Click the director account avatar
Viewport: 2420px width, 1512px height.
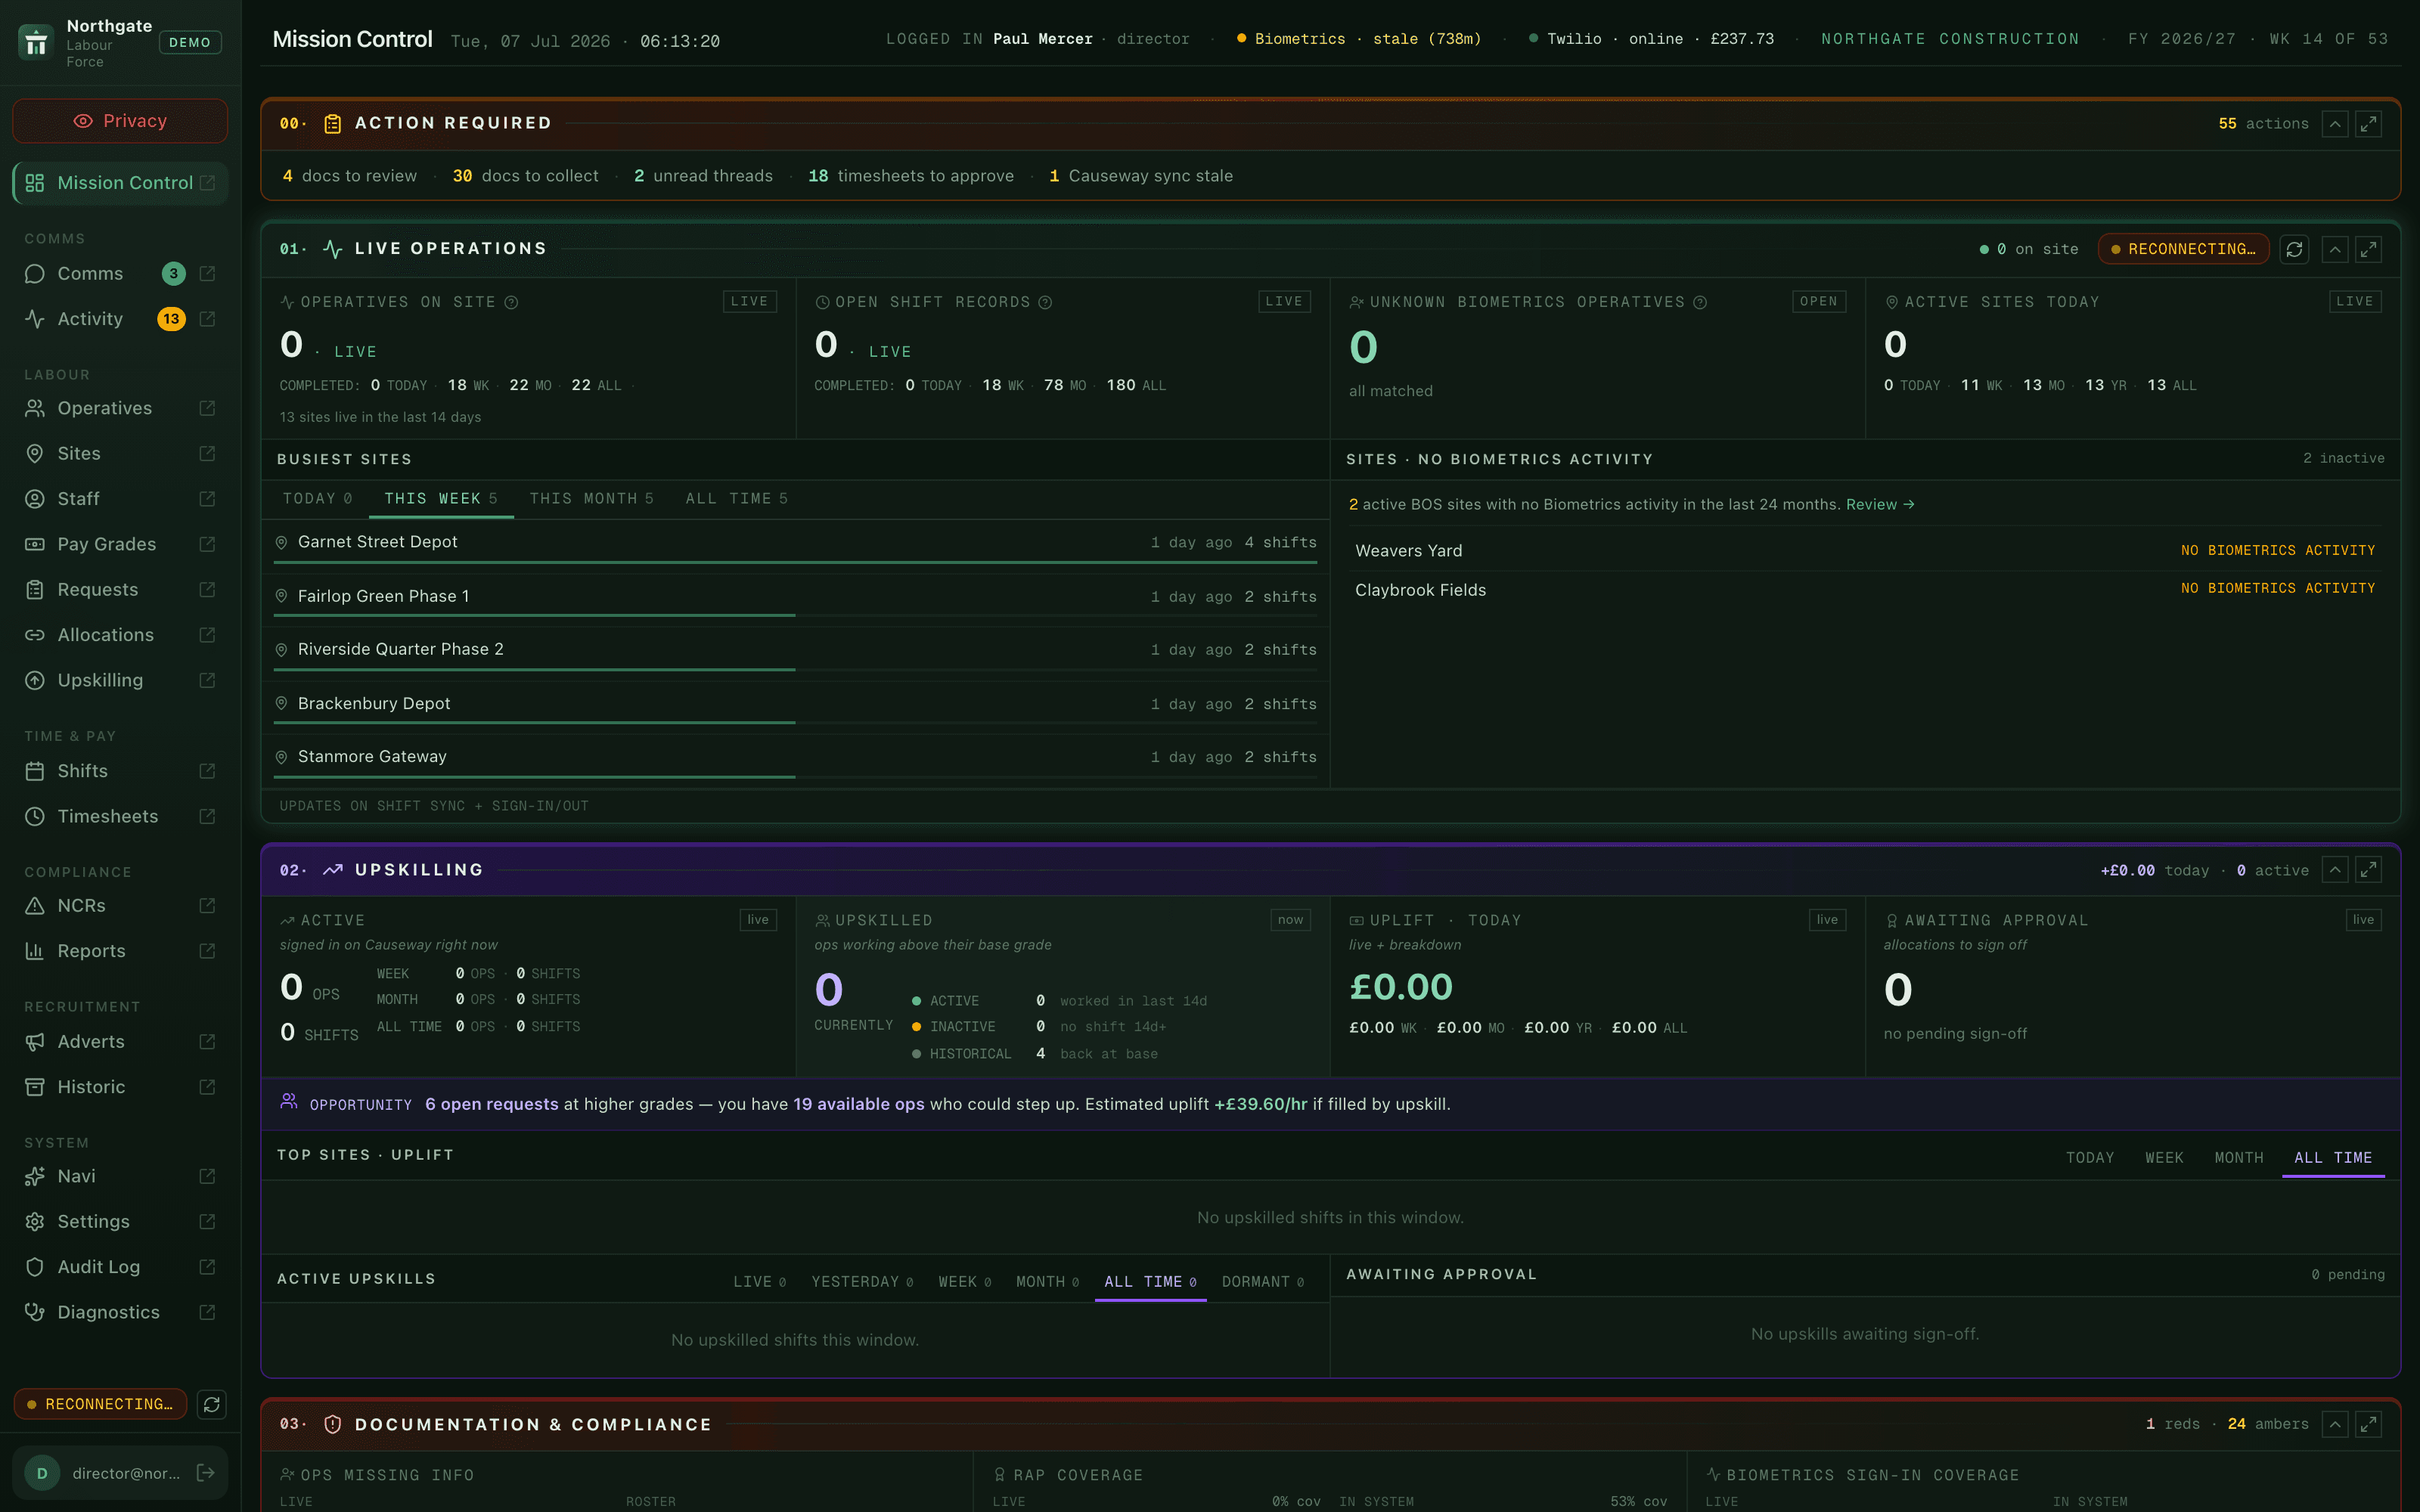42,1473
